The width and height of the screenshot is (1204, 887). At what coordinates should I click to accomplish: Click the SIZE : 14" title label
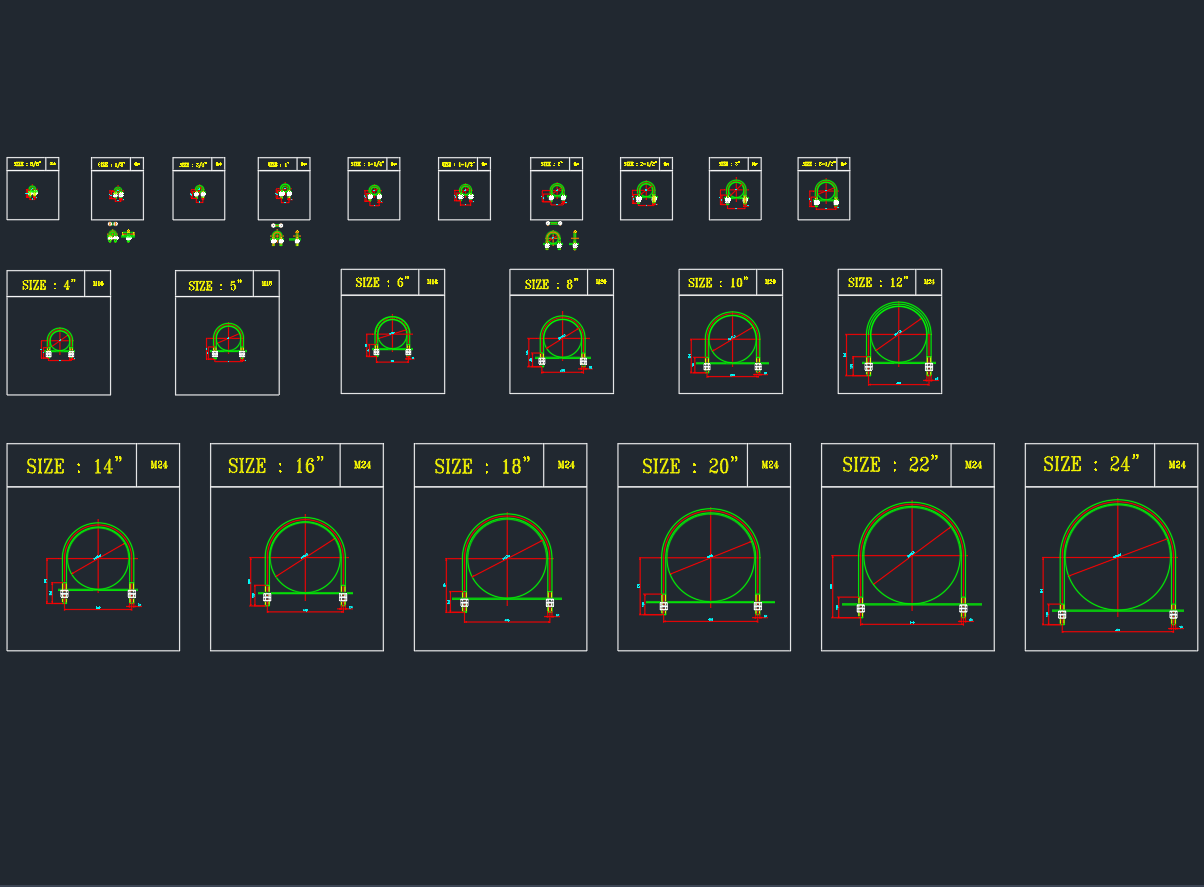click(x=73, y=466)
